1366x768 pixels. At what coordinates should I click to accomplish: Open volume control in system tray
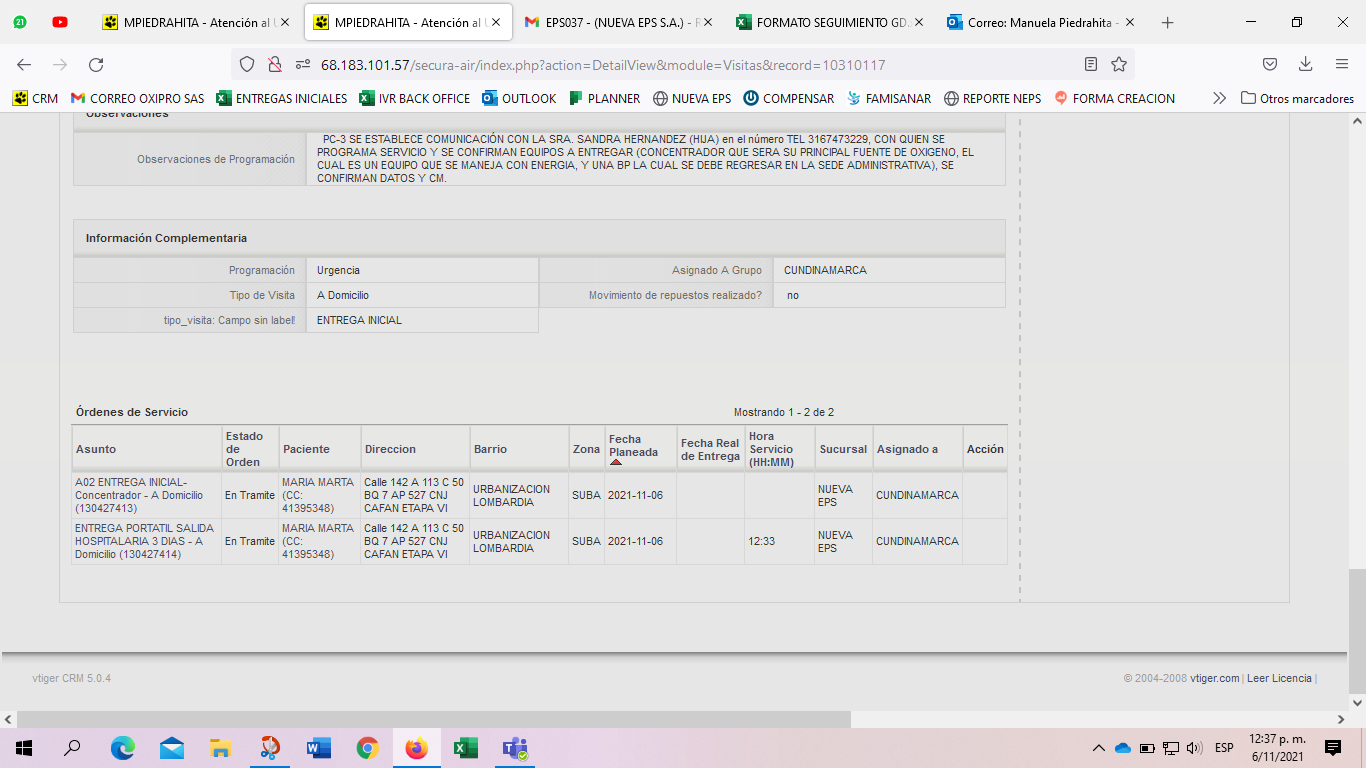point(1194,748)
